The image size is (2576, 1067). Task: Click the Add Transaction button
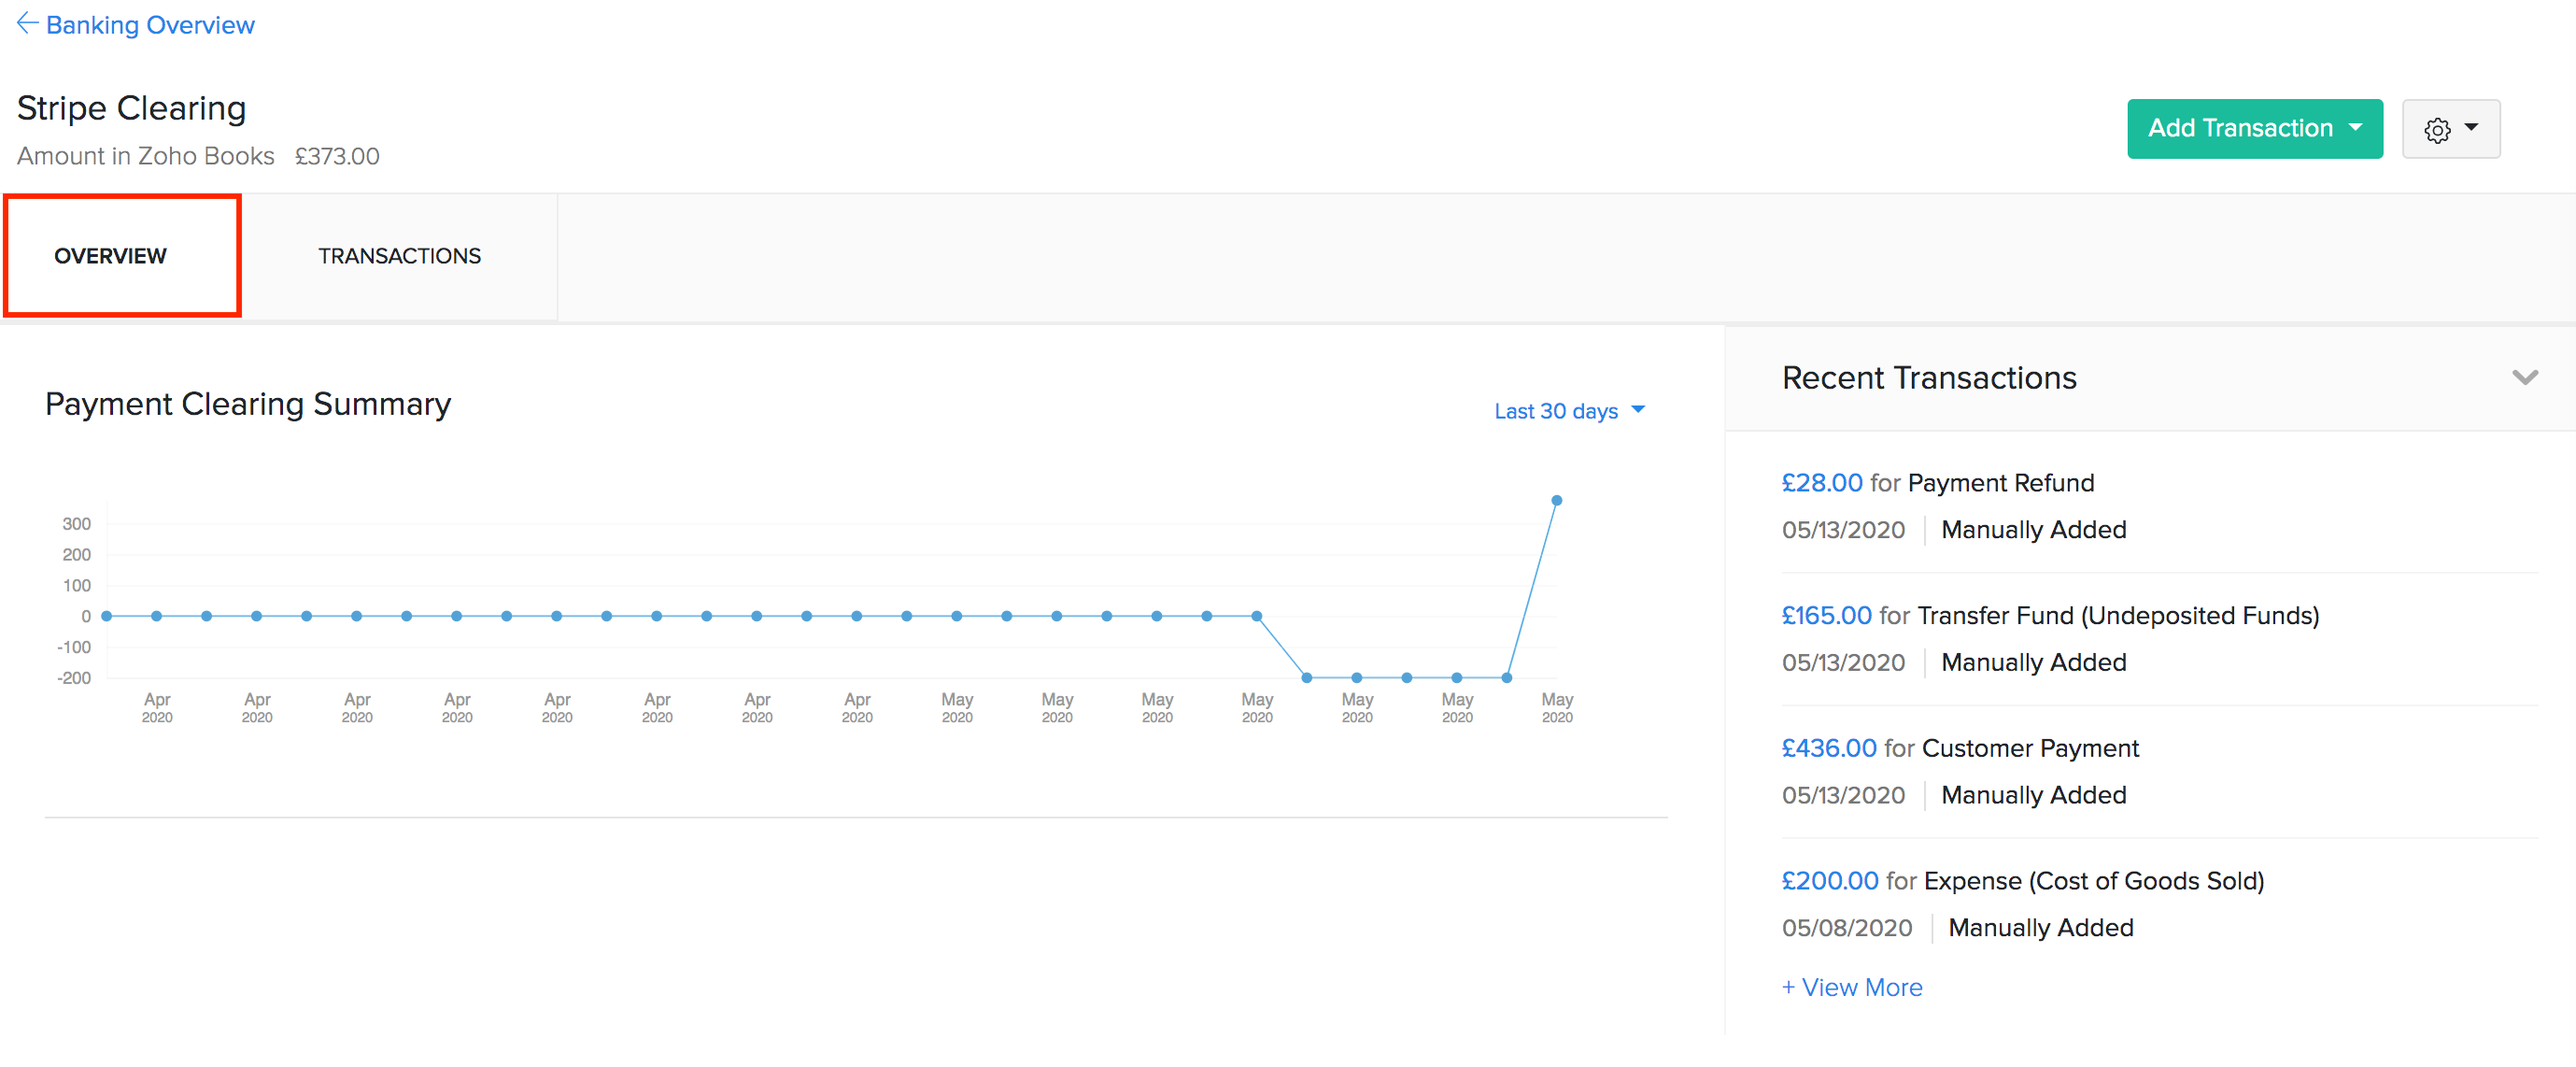2239,128
